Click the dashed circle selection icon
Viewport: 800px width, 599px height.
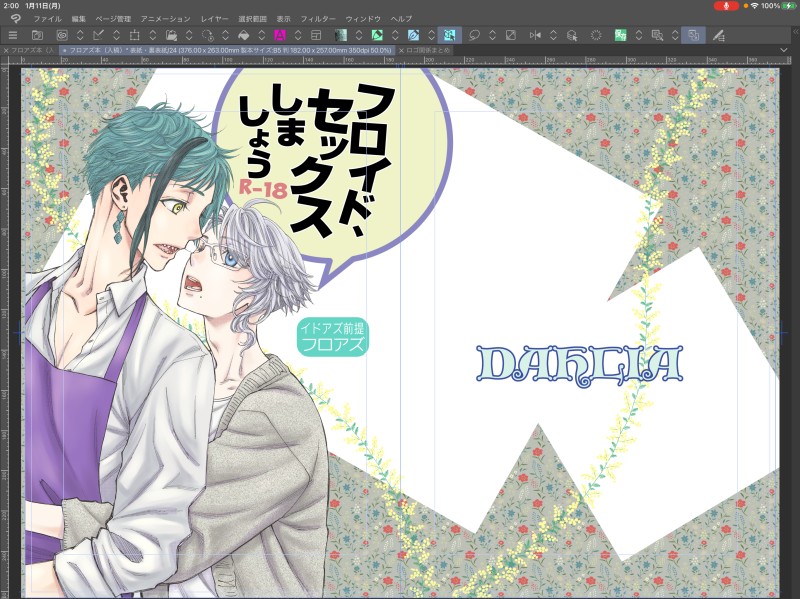coord(596,35)
